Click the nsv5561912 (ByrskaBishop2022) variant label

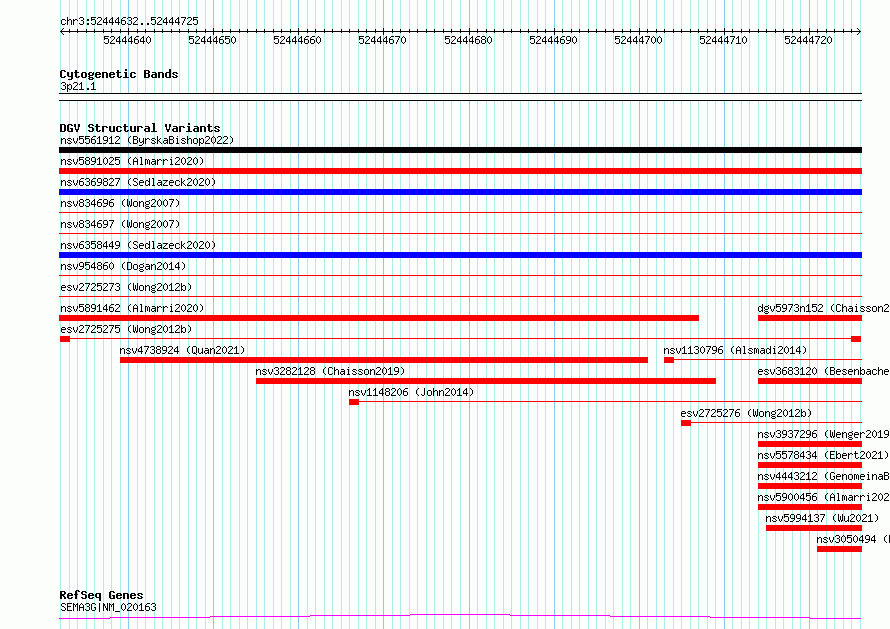147,140
